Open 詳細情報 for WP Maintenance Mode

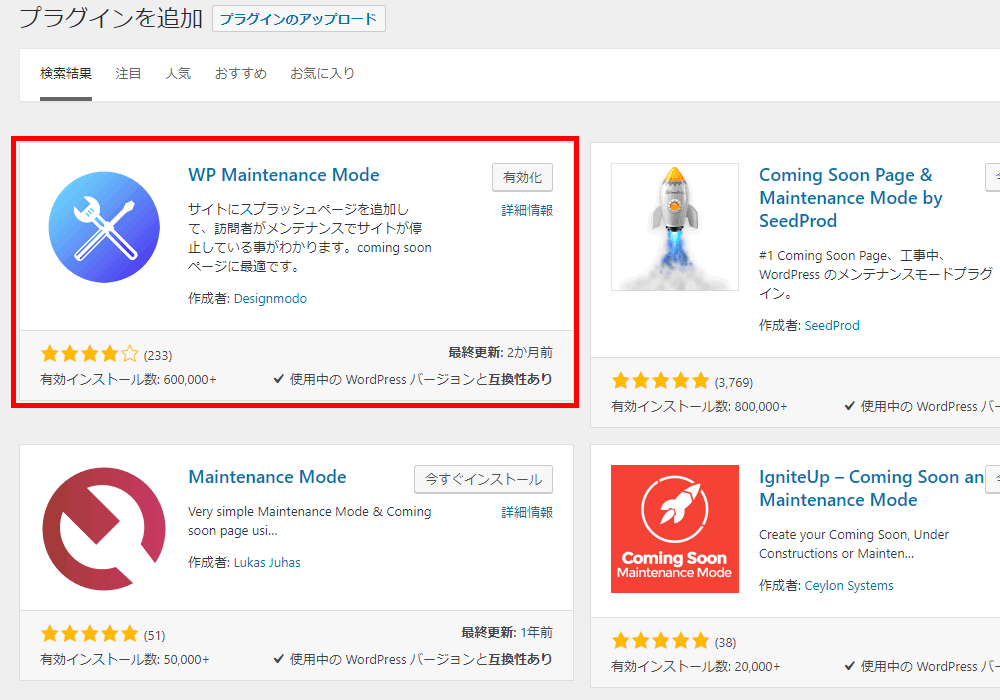[x=527, y=210]
